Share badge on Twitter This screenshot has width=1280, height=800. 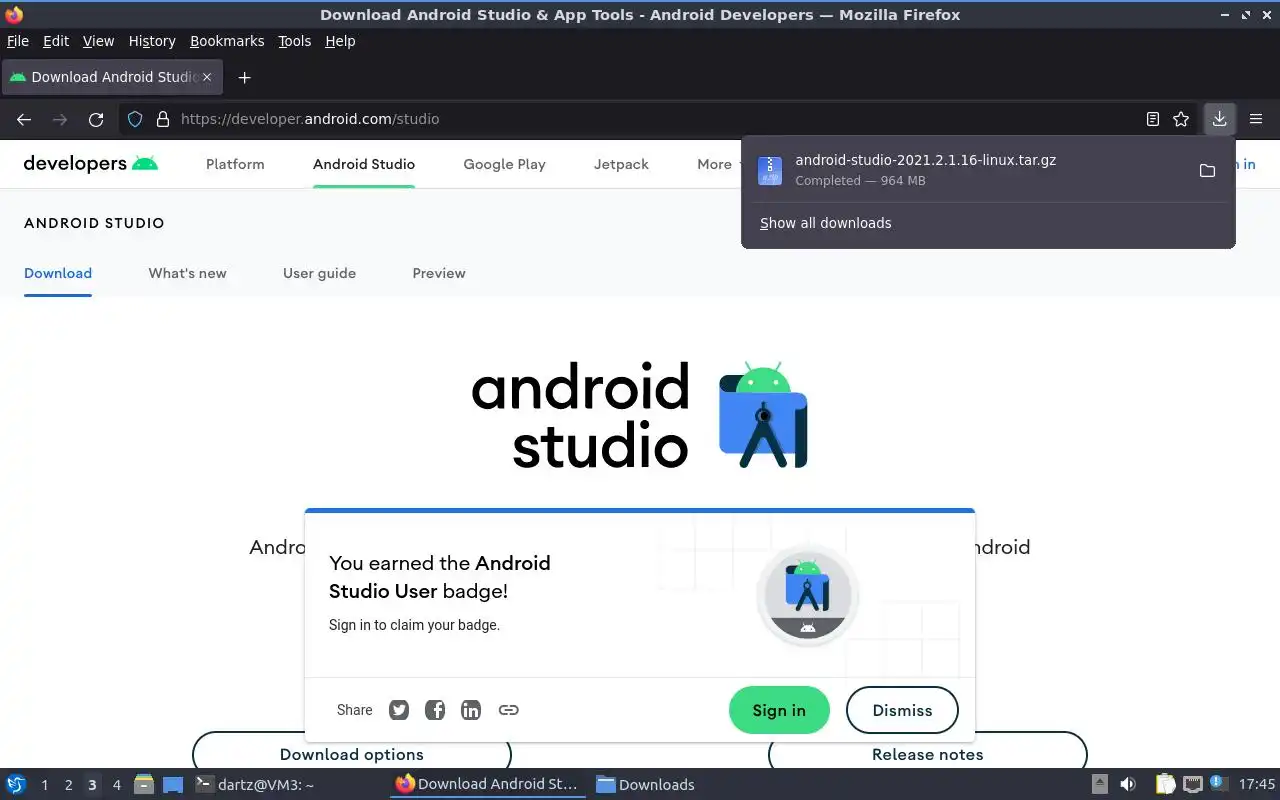pyautogui.click(x=399, y=710)
